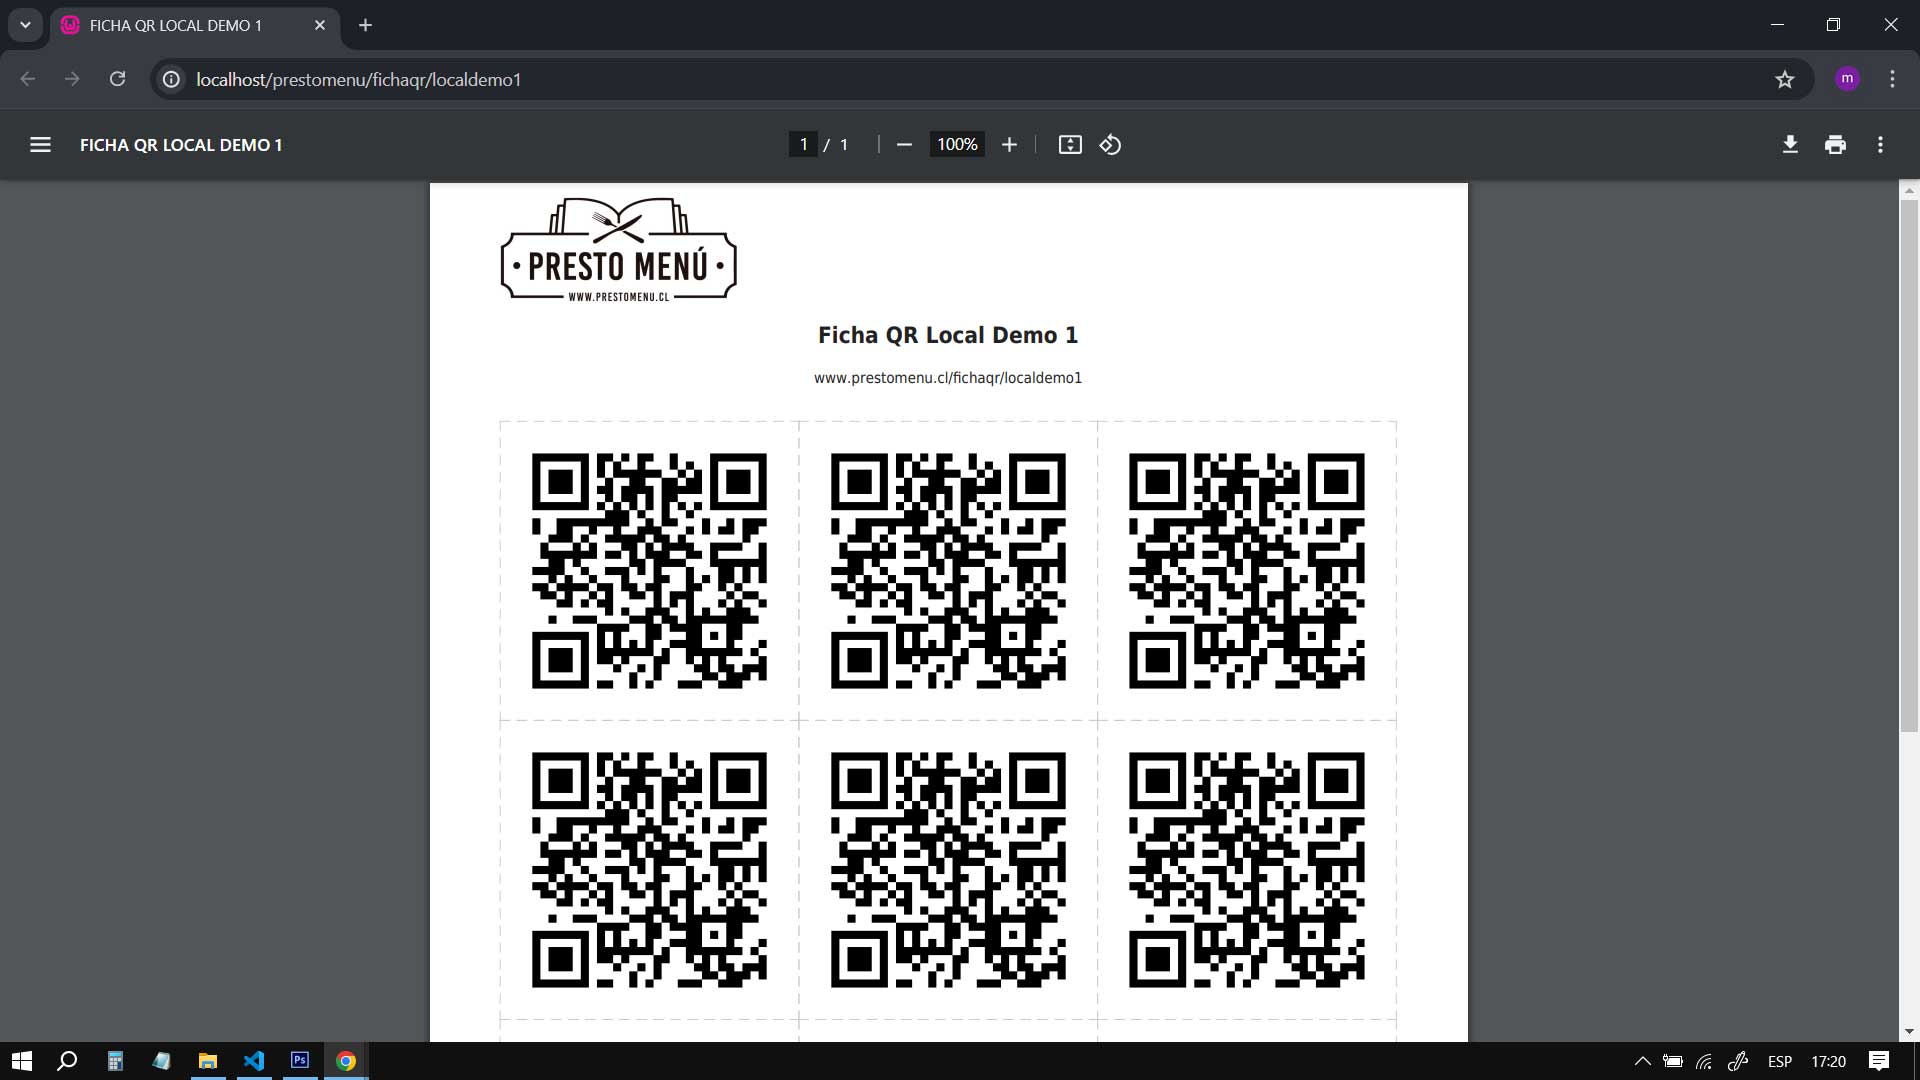This screenshot has height=1080, width=1920.
Task: Open the pen input tray icon
Action: (1738, 1061)
